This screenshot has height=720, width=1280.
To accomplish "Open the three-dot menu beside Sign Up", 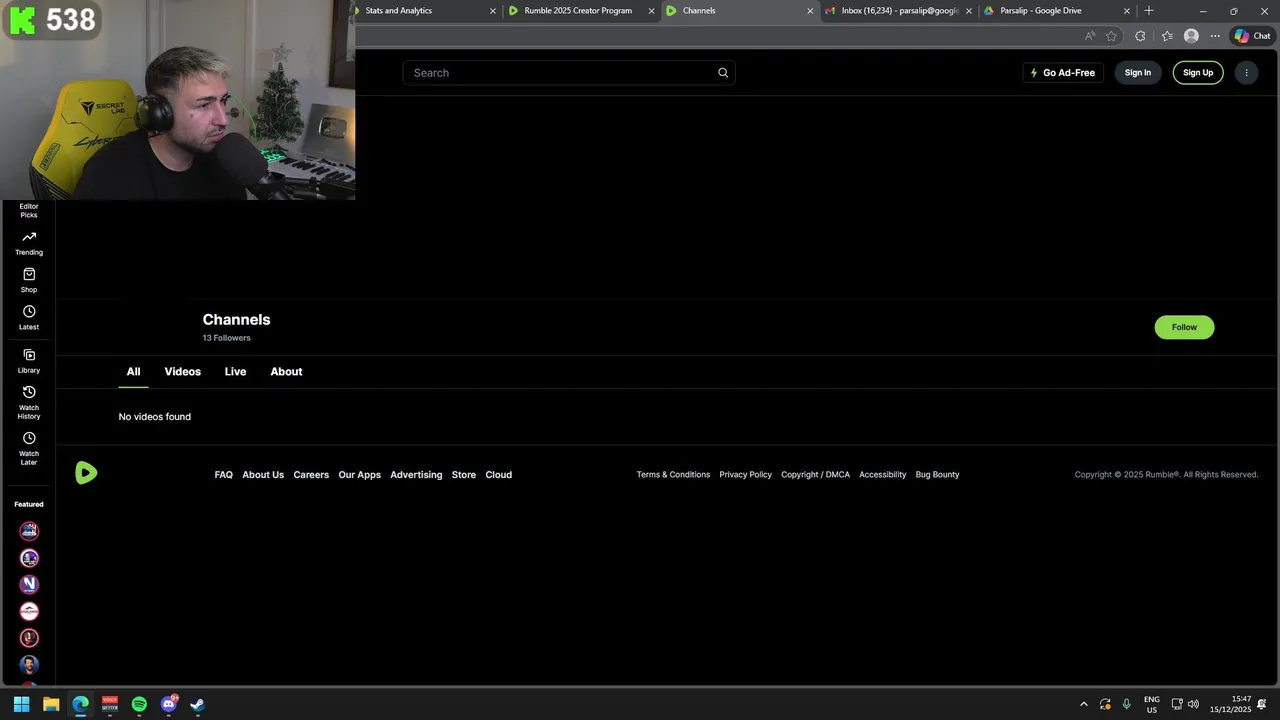I will pyautogui.click(x=1246, y=73).
